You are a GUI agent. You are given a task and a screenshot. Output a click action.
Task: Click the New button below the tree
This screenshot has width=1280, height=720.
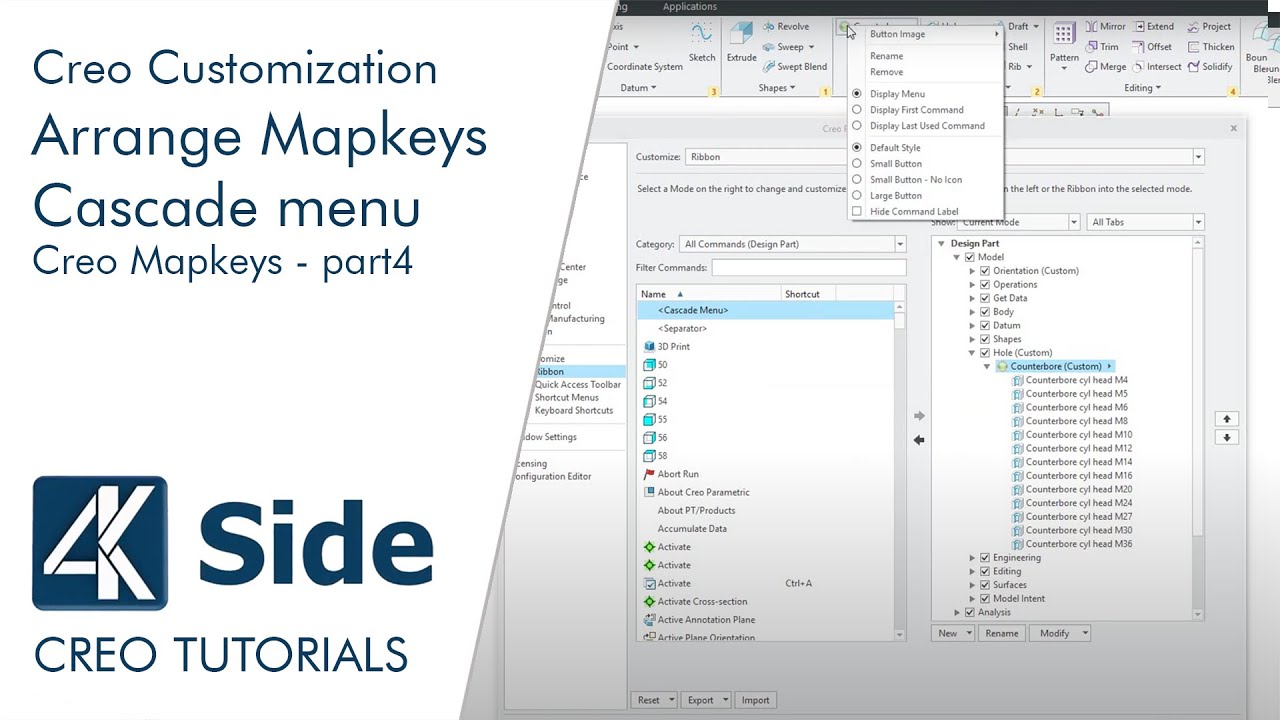(x=953, y=633)
